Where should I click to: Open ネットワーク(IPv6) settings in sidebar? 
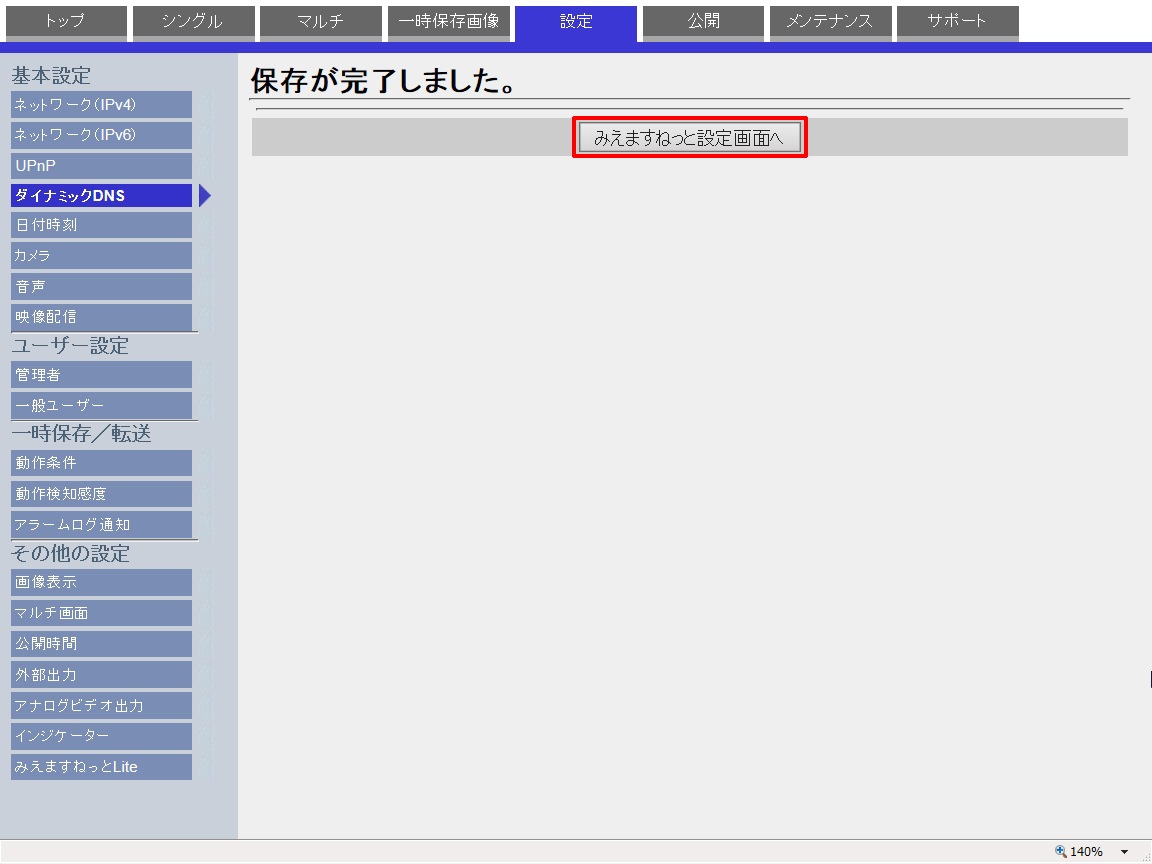[101, 135]
